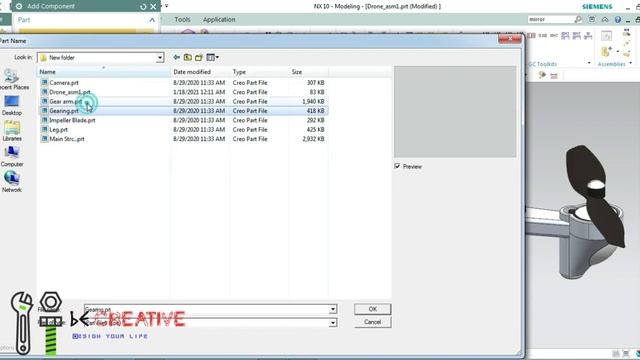Image resolution: width=640 pixels, height=360 pixels.
Task: Close the Add Component panel
Action: coord(153,7)
